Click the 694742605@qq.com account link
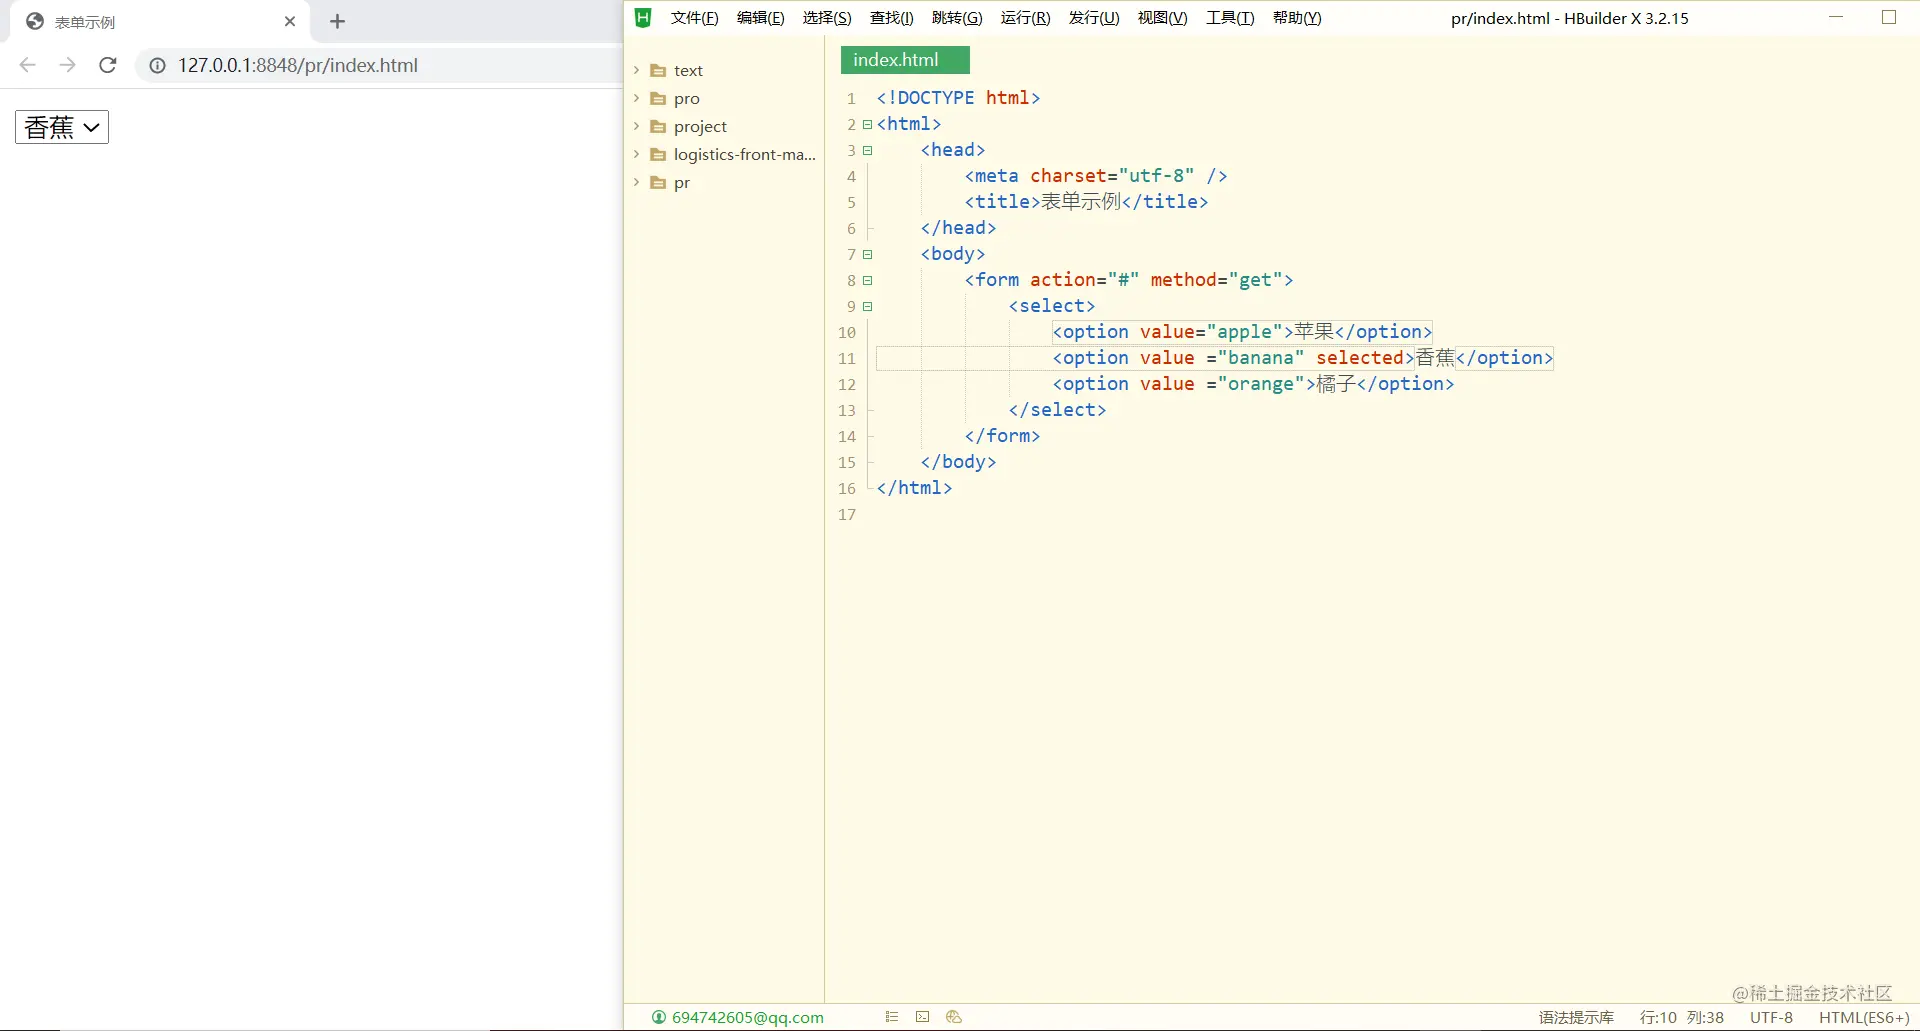Screen dimensions: 1920x1031 (x=747, y=1017)
